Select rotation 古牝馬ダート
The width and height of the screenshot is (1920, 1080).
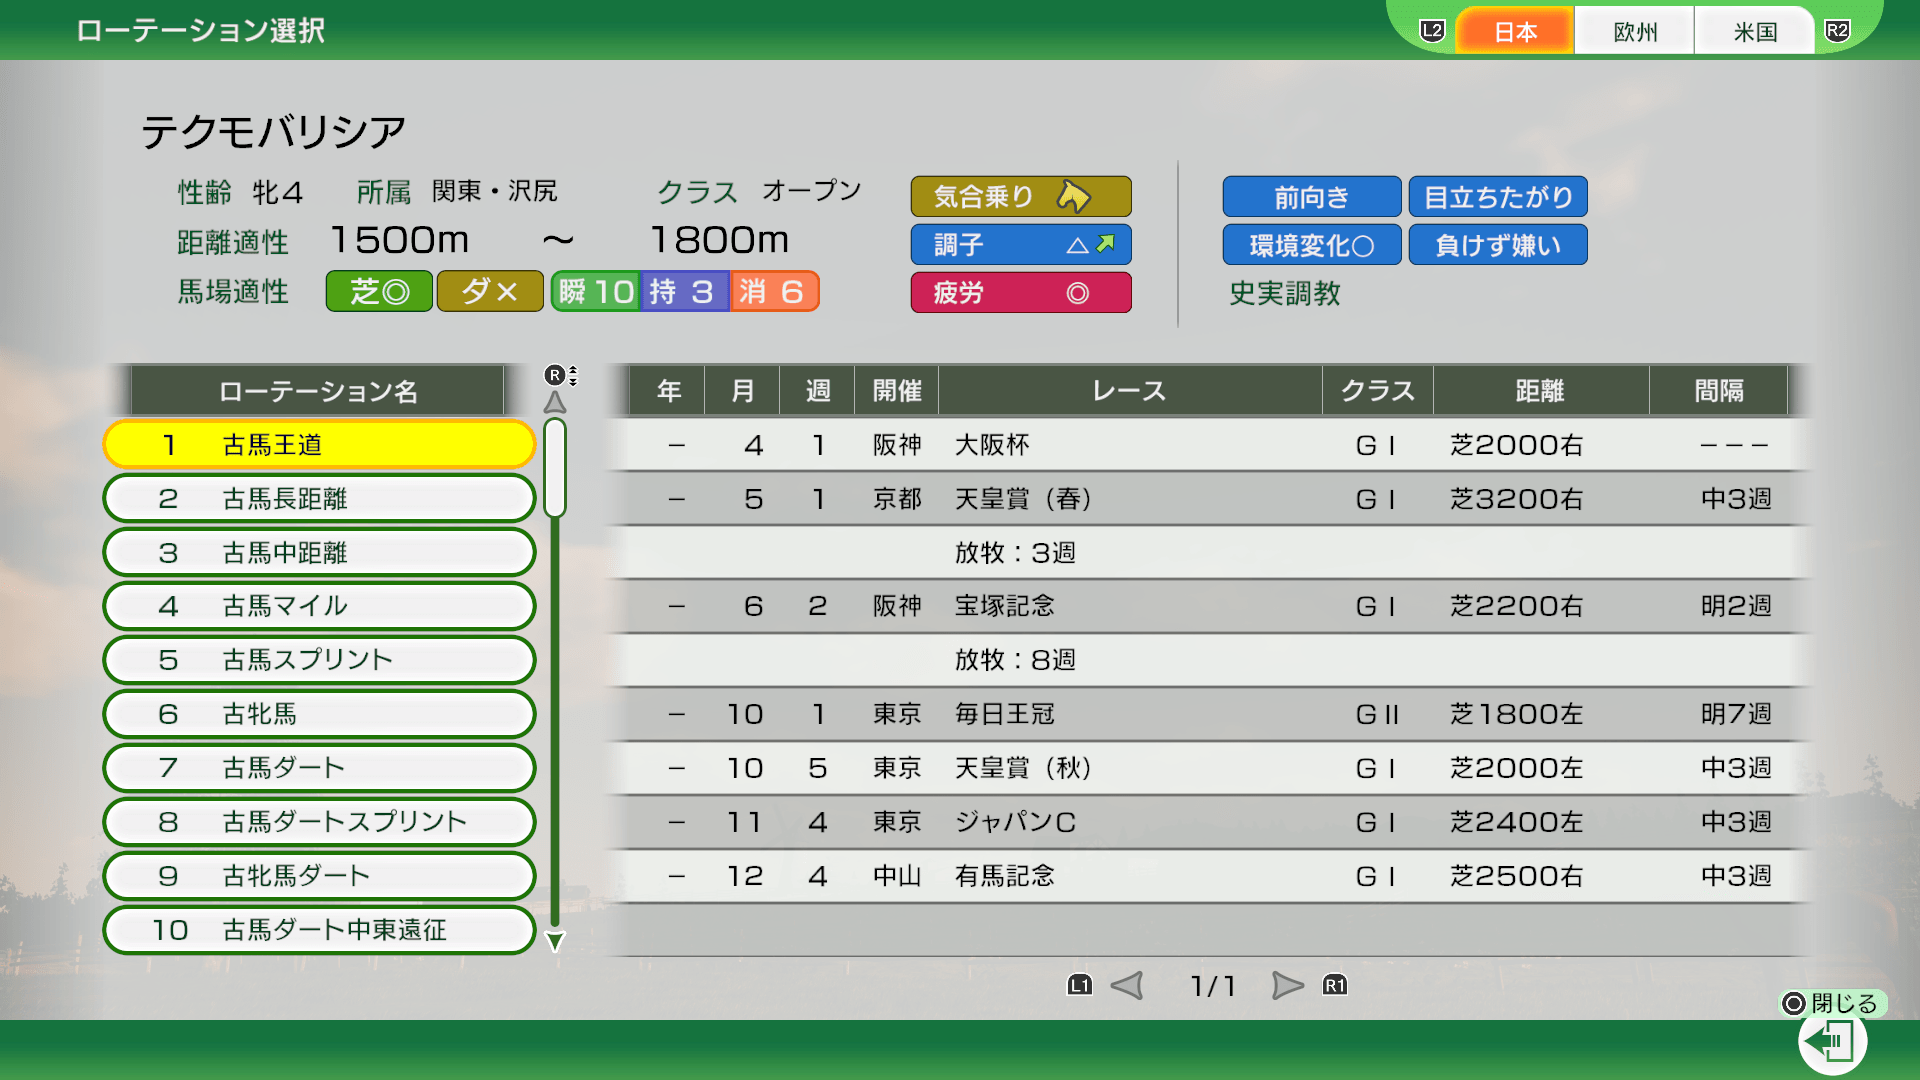(319, 876)
